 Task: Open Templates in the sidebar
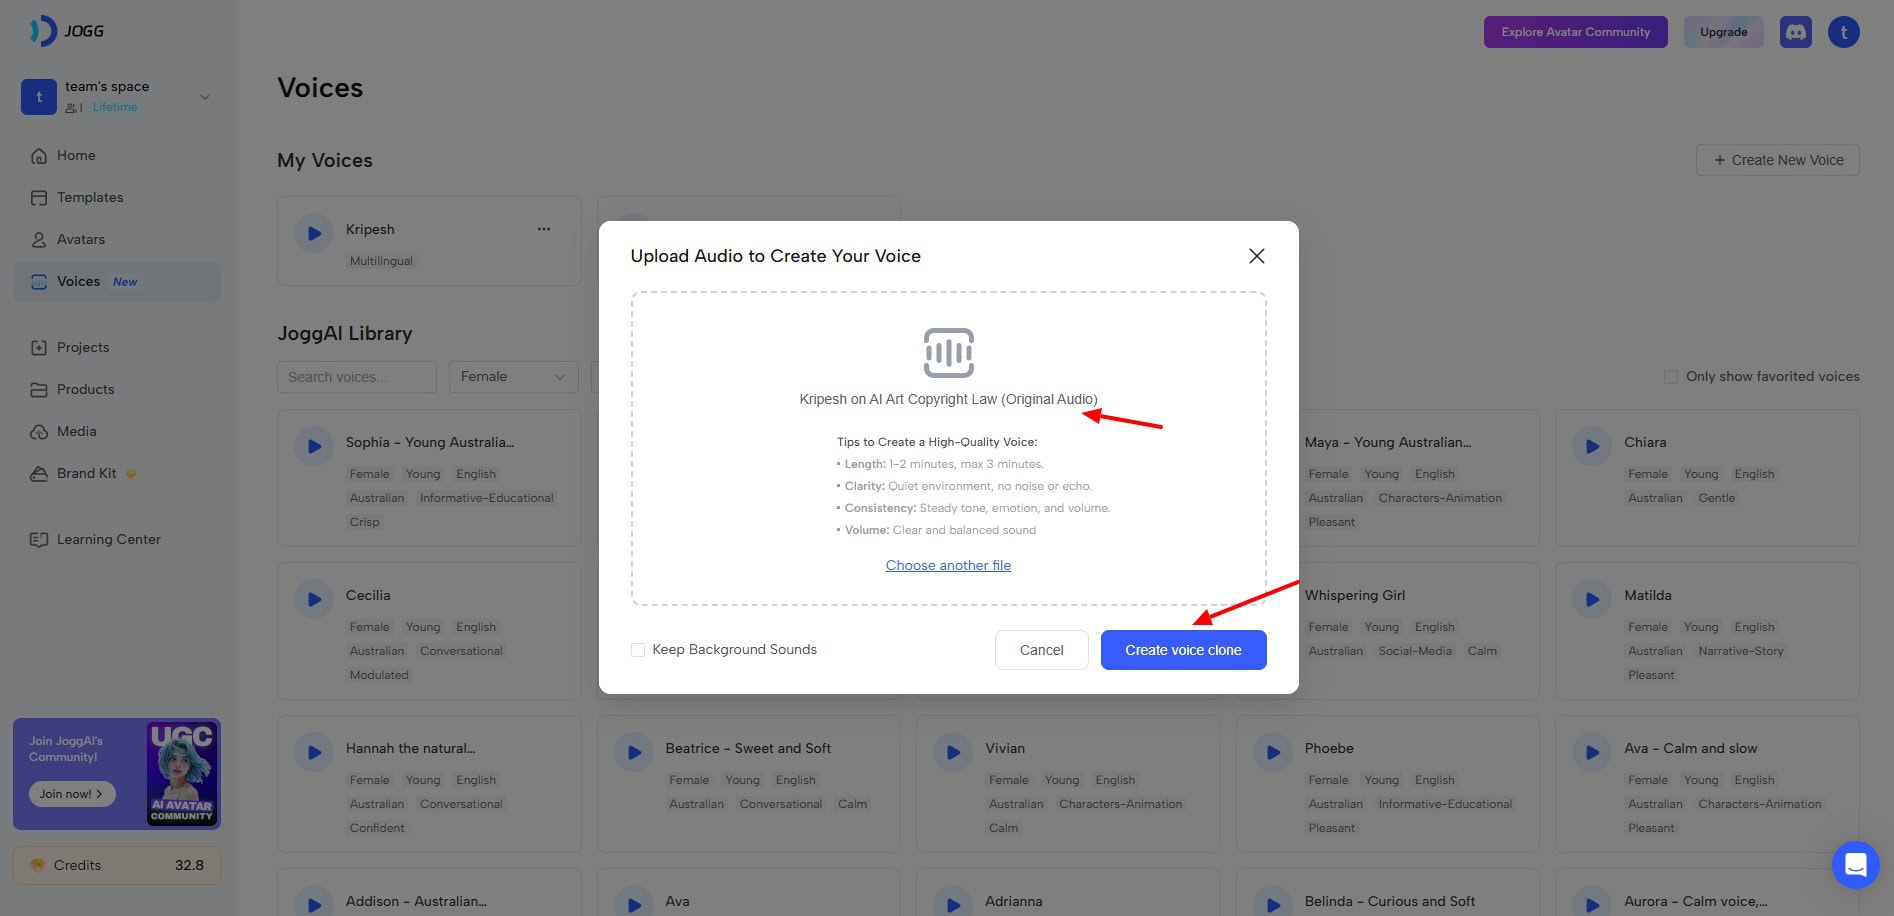tap(90, 198)
